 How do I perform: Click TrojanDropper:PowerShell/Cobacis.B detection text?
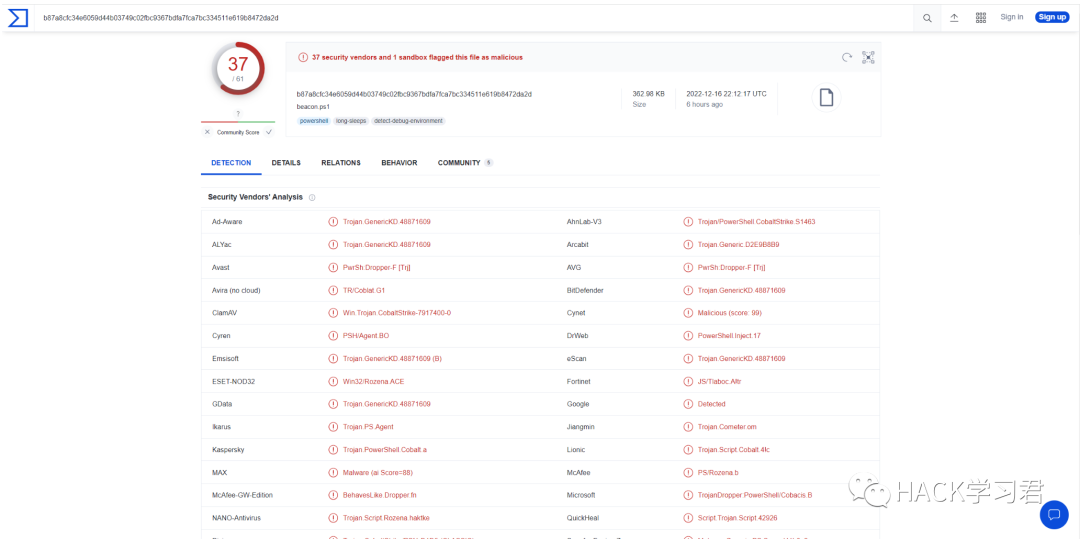coord(754,495)
